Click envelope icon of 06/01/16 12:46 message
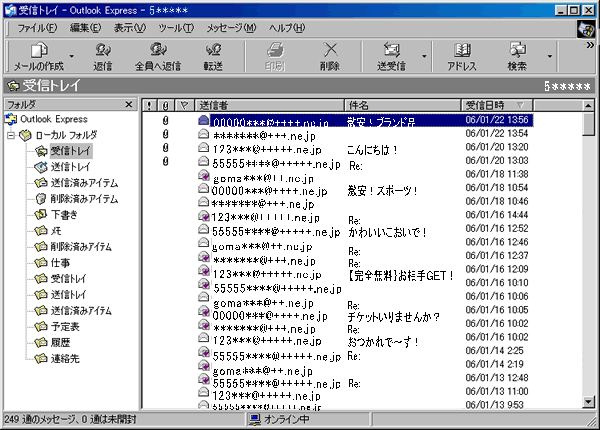Screen dimensions: 600x430 (x=204, y=243)
